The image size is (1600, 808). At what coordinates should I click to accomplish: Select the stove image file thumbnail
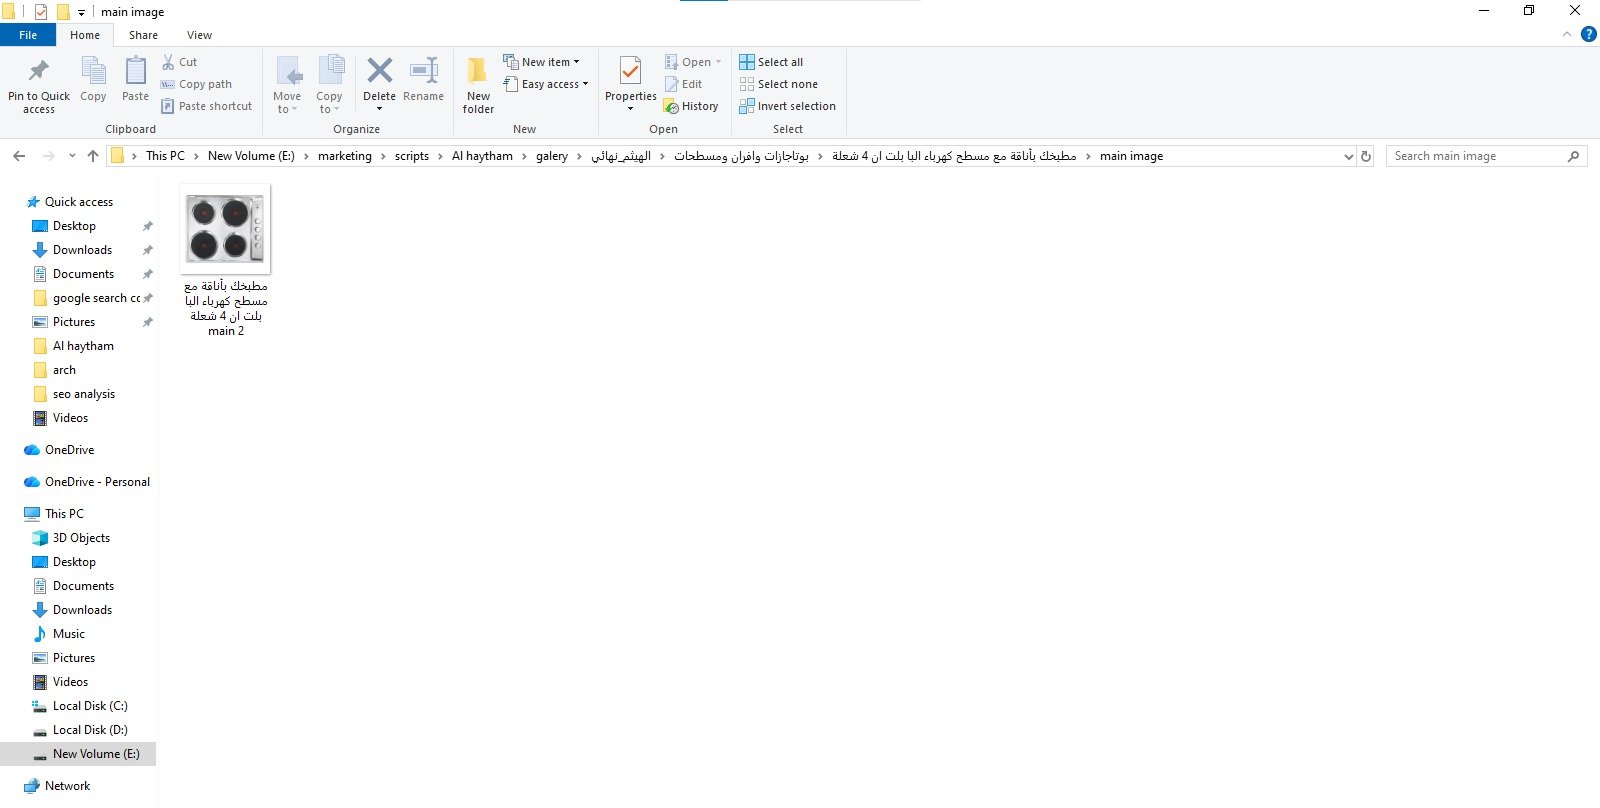click(226, 230)
